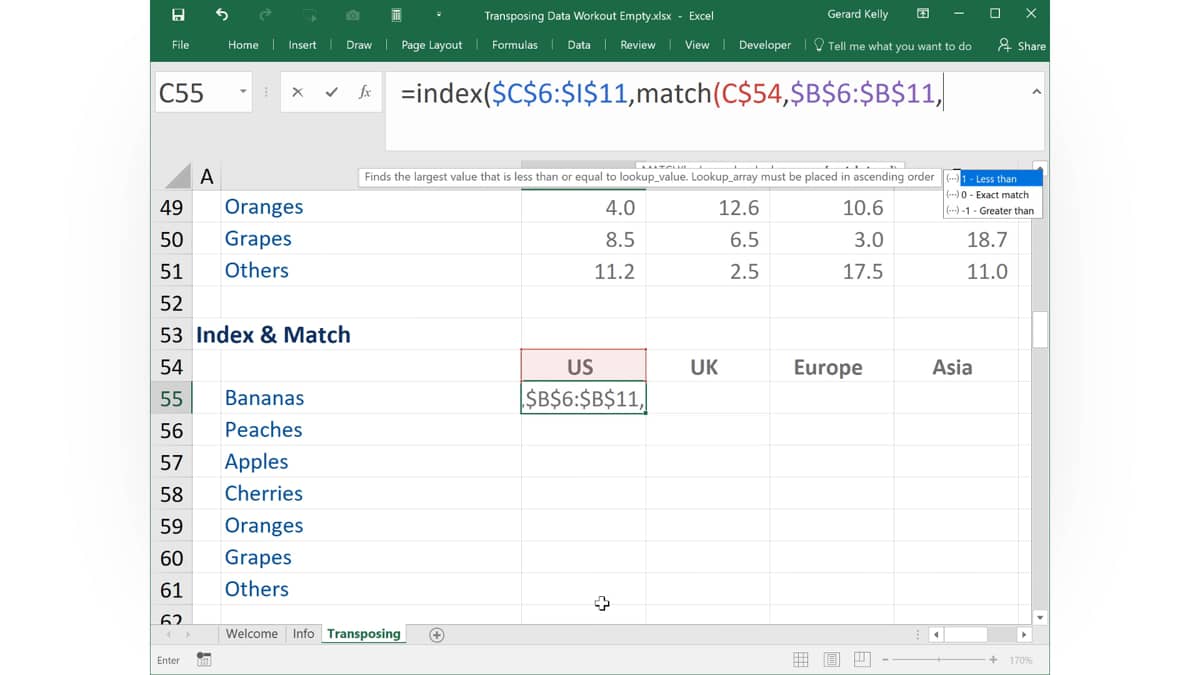
Task: Zoom out with the minus button
Action: pos(886,660)
